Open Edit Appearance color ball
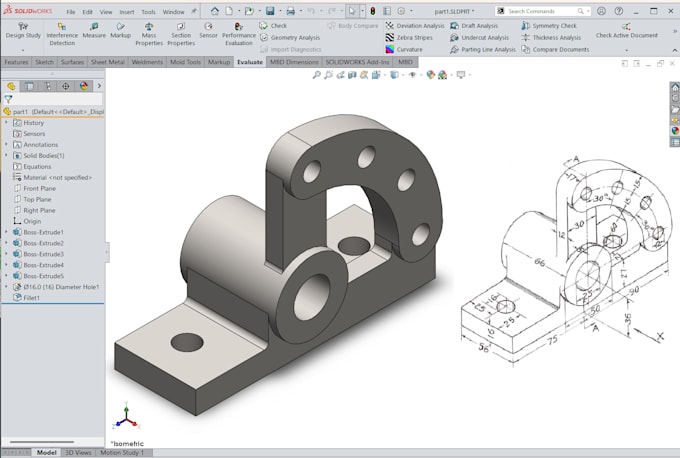Screen dimensions: 680x458 coord(430,75)
